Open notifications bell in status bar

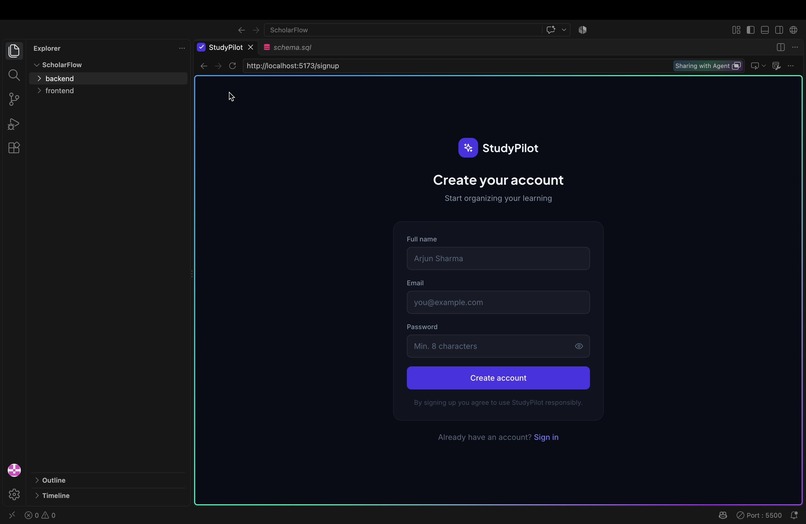tap(794, 515)
